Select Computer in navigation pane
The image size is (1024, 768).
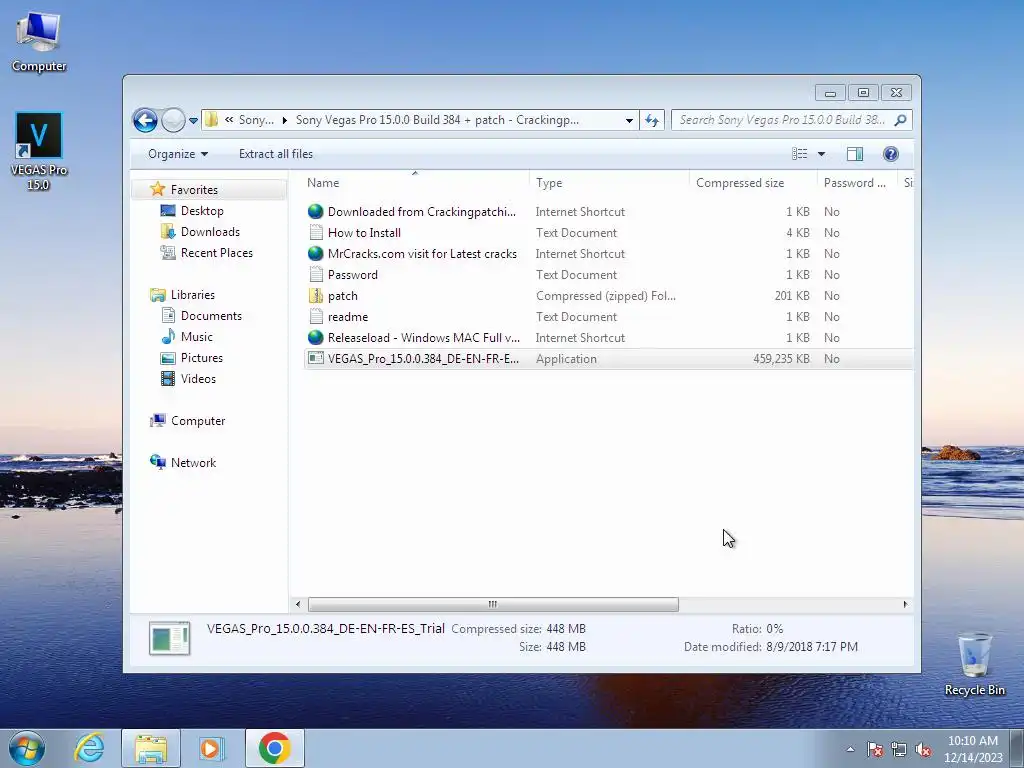tap(198, 421)
